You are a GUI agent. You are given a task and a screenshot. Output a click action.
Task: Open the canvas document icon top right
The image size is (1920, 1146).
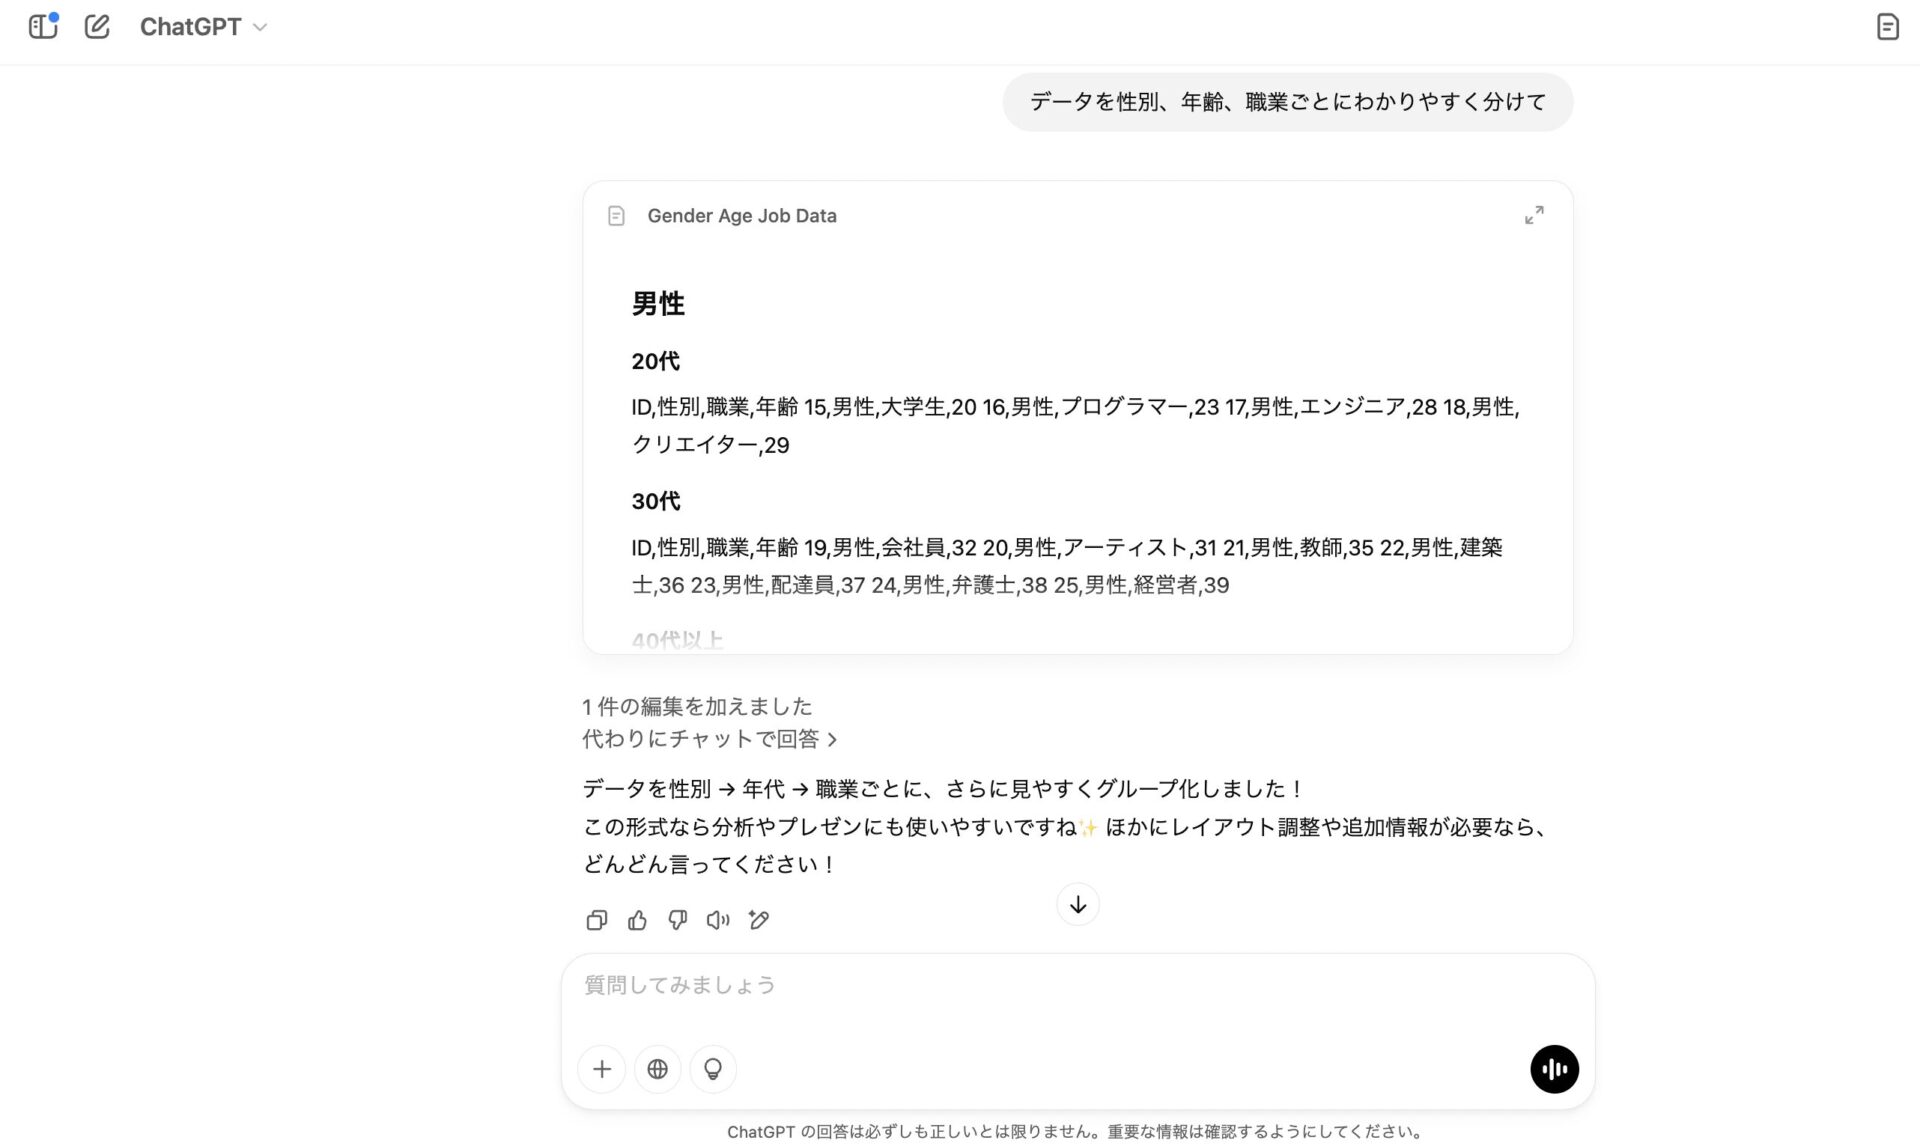pyautogui.click(x=1887, y=27)
